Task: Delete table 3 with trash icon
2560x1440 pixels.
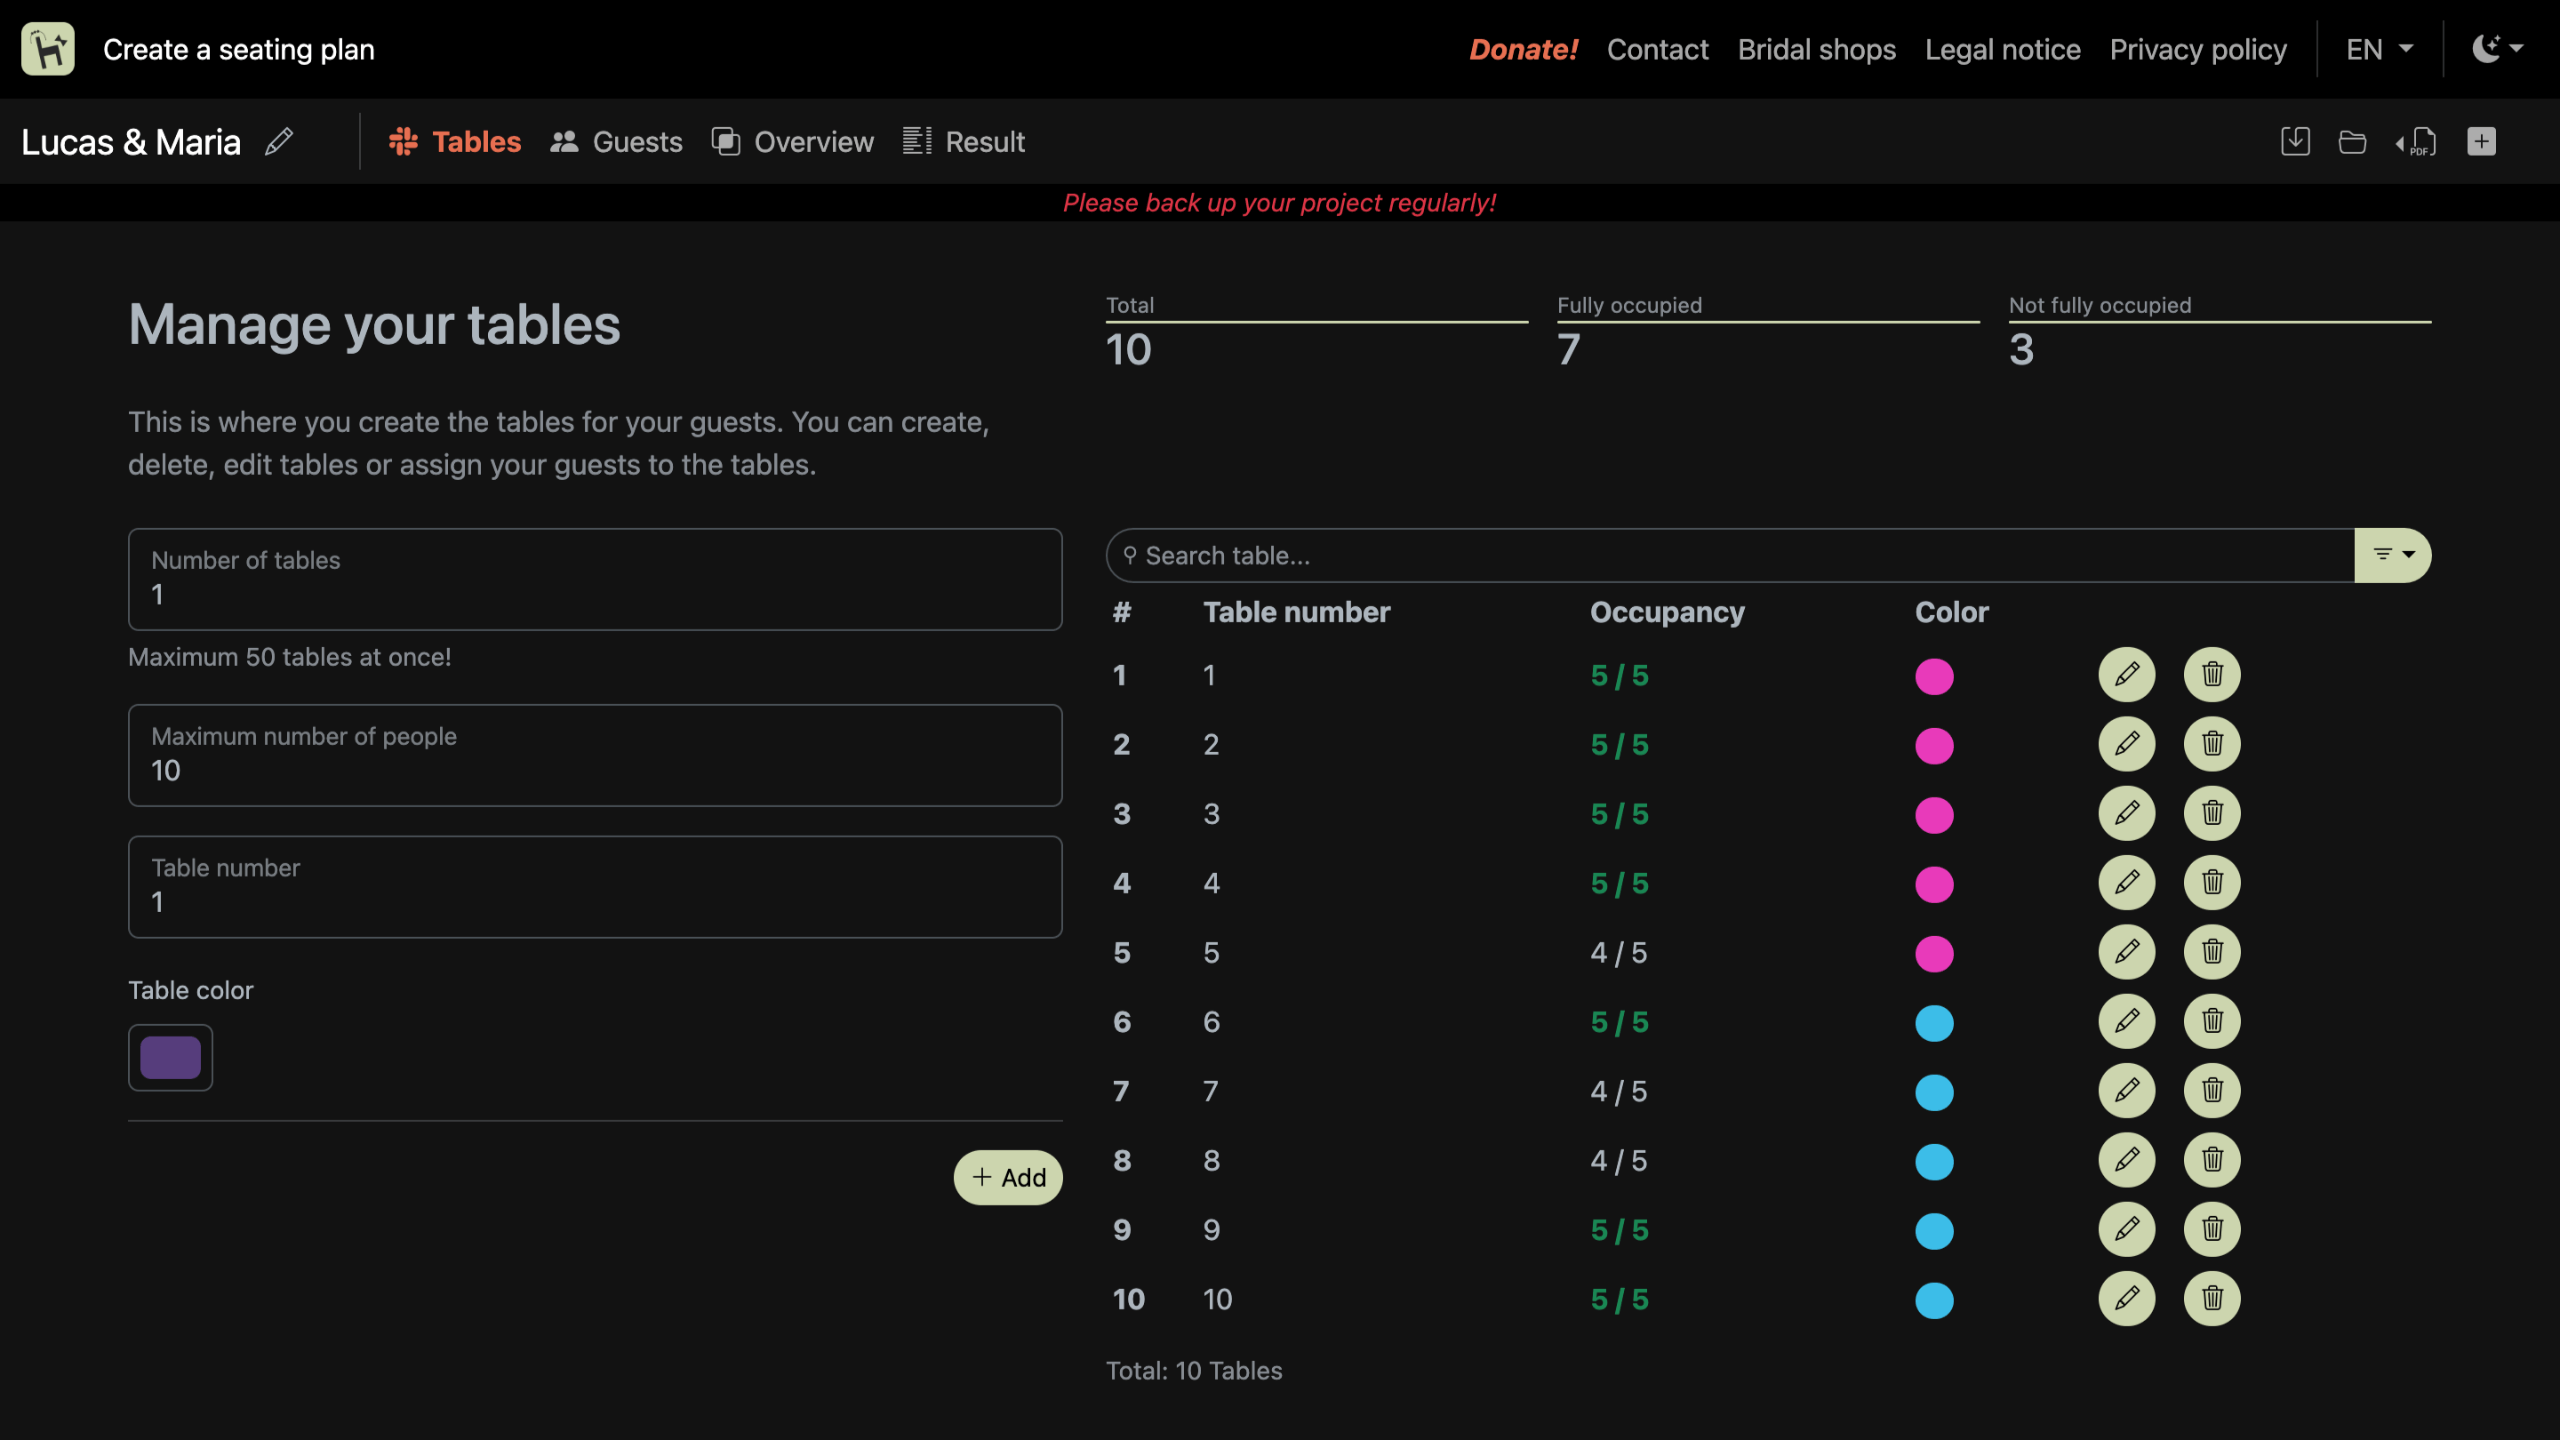Action: click(2212, 814)
